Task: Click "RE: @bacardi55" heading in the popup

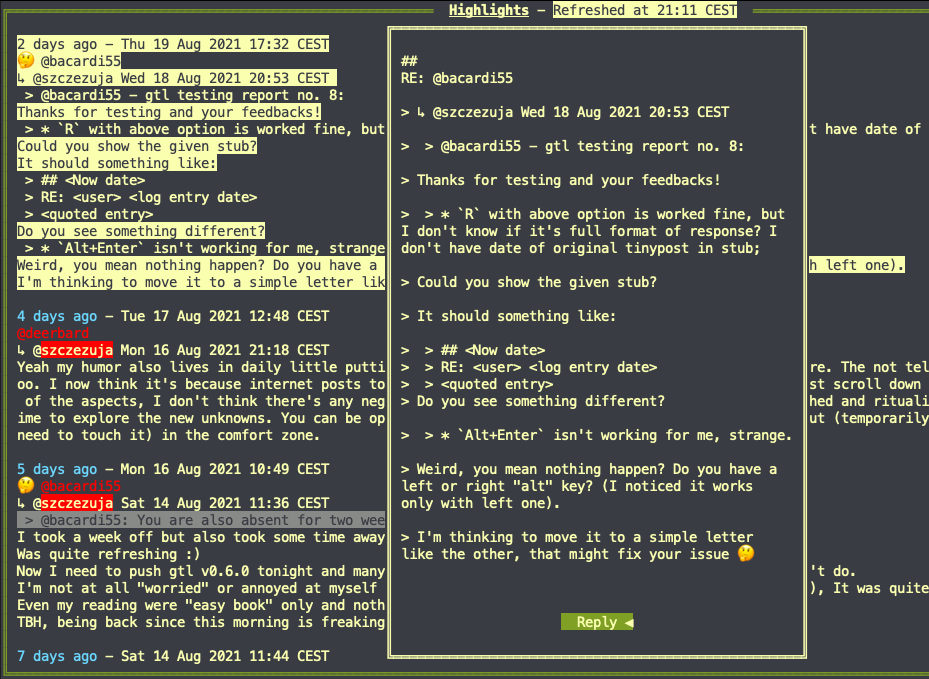Action: click(456, 78)
